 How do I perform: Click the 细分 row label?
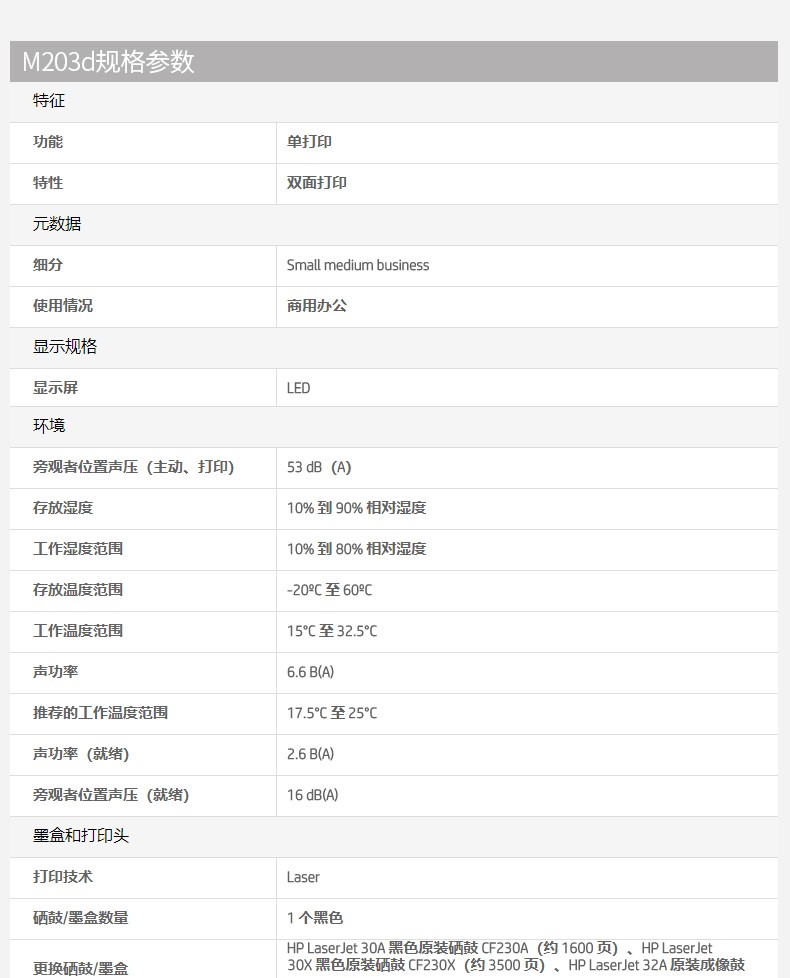pyautogui.click(x=48, y=265)
